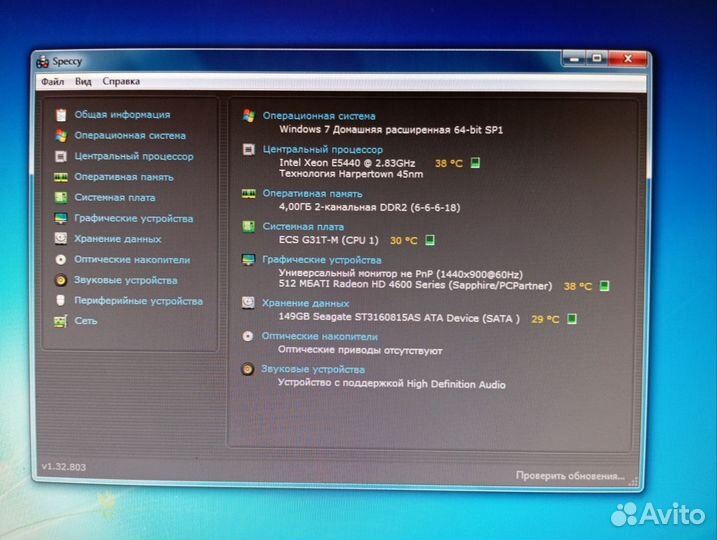The width and height of the screenshot is (717, 540).
Task: Click the mouse icon beside Периферийные устройства
Action: pyautogui.click(x=60, y=300)
